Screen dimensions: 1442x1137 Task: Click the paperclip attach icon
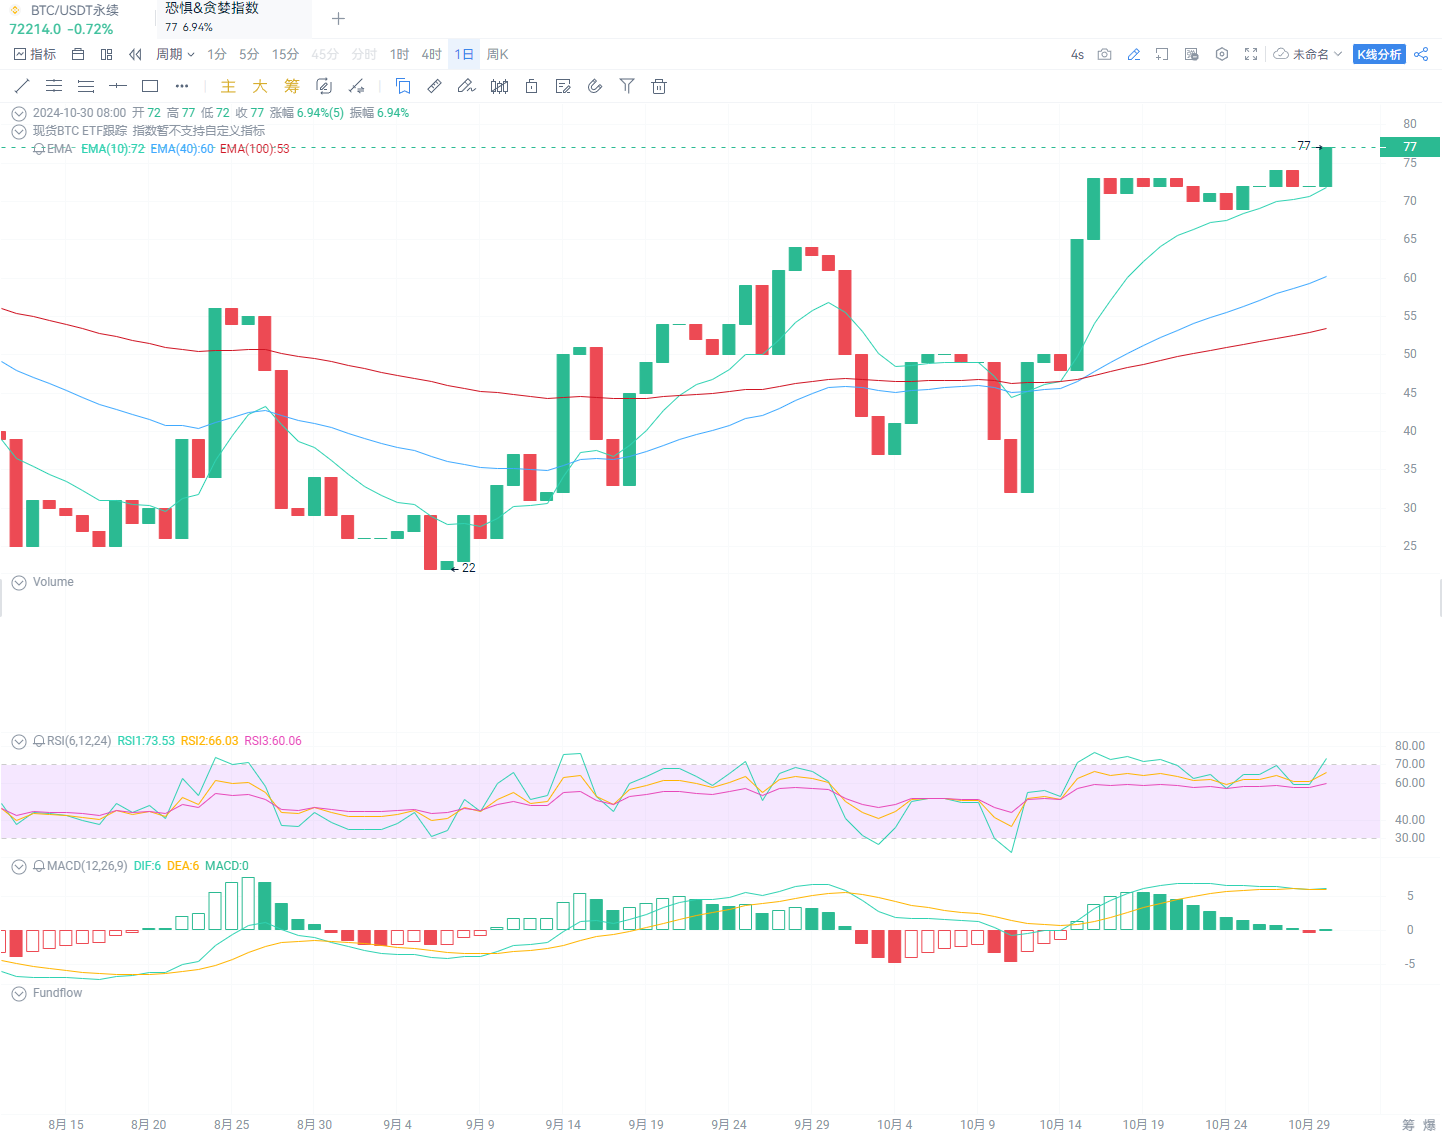[x=595, y=86]
